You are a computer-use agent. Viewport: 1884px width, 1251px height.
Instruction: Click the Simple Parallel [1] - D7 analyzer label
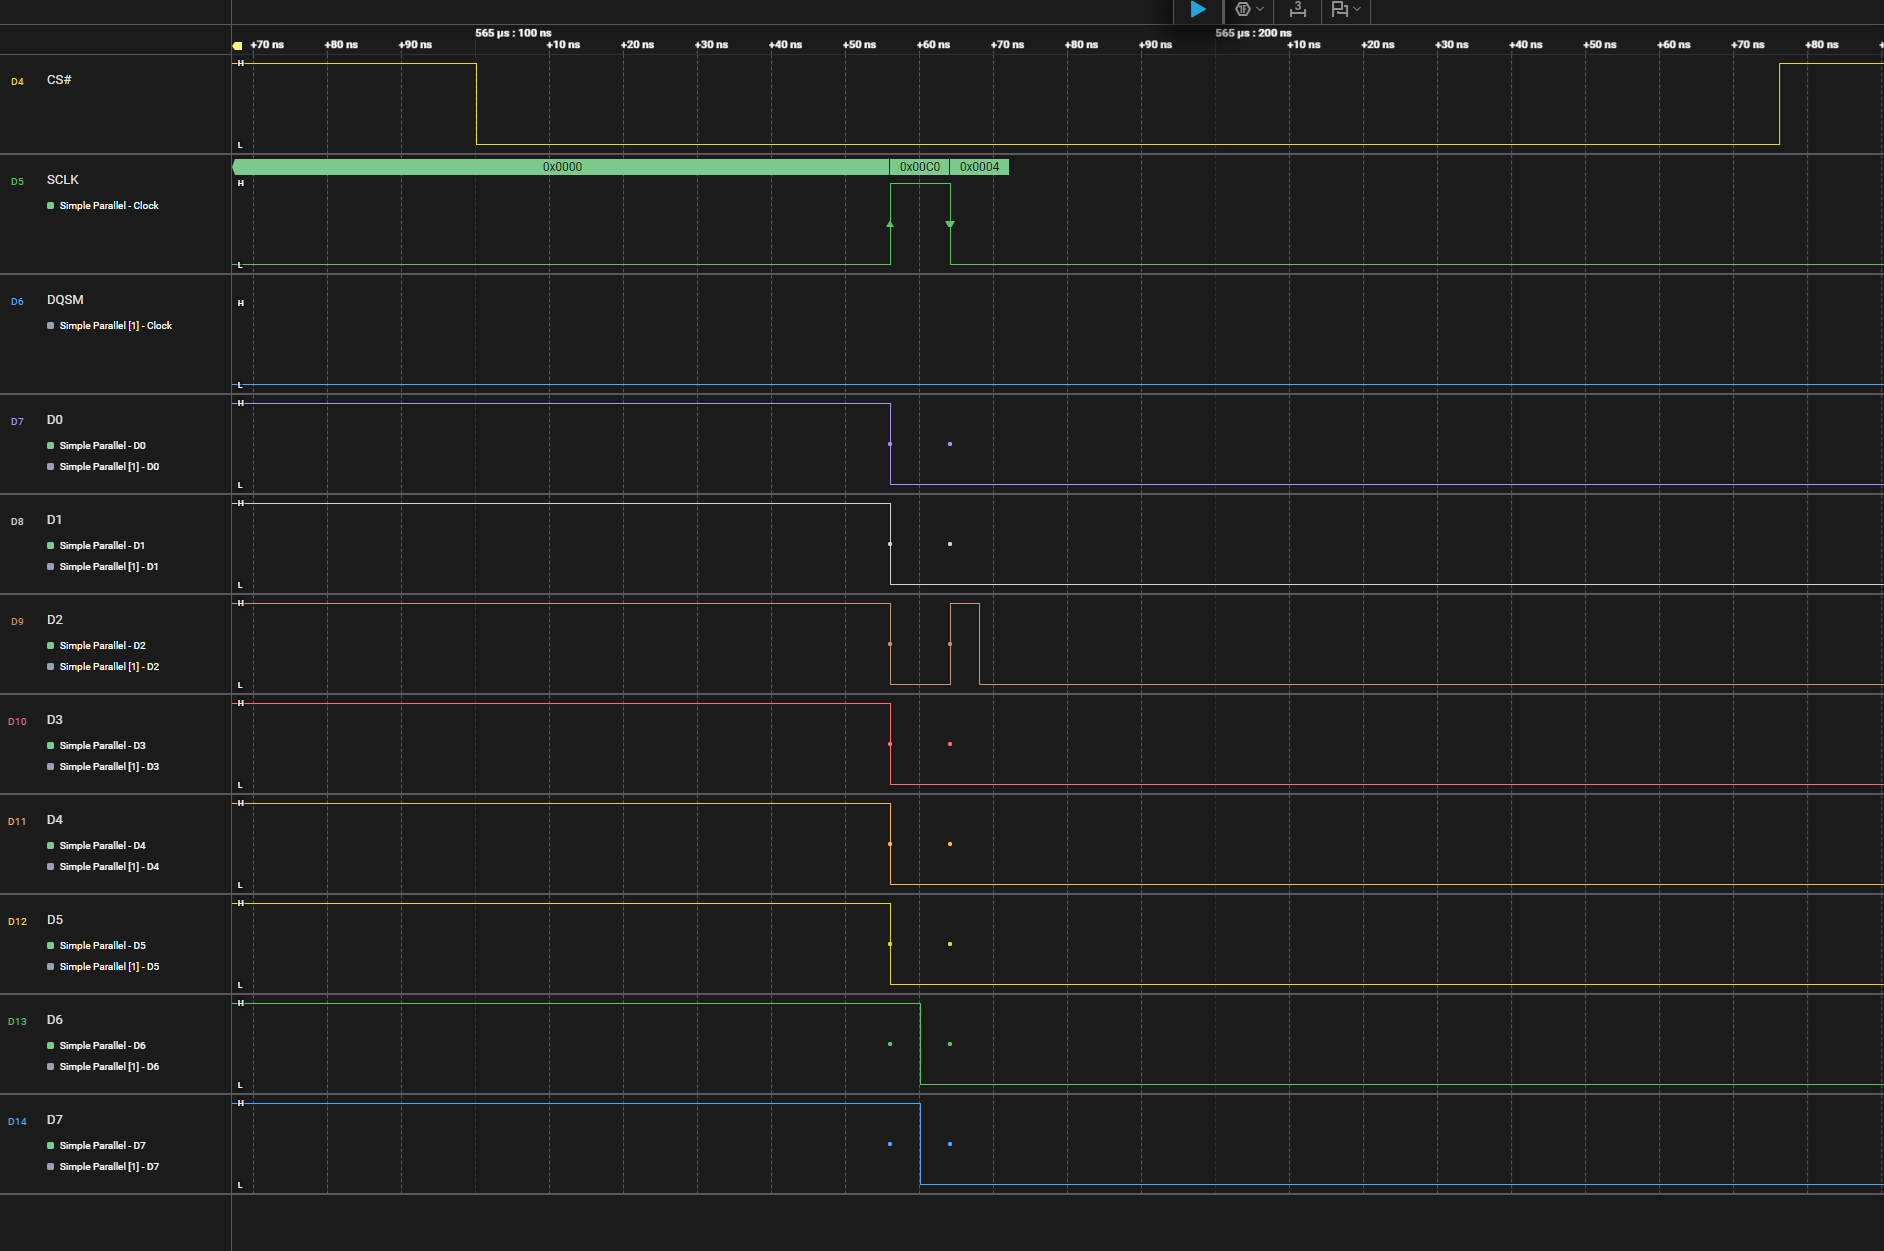(109, 1167)
